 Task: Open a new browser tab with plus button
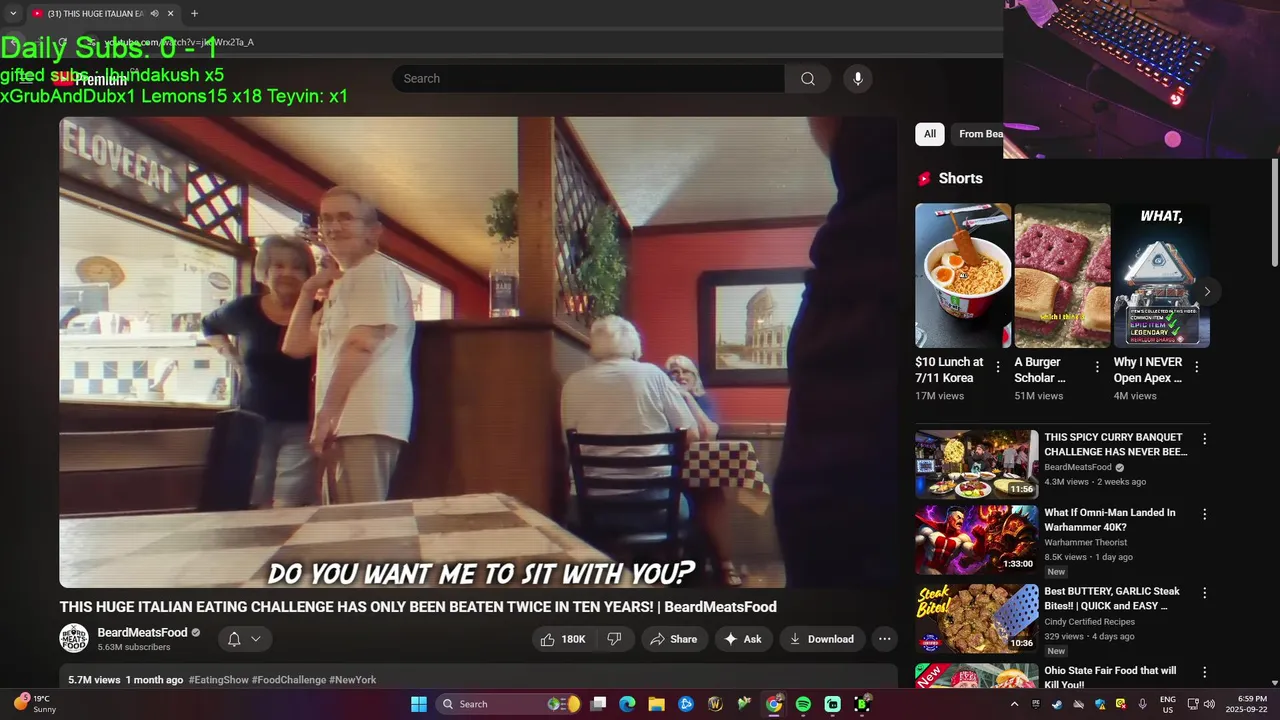coord(194,13)
